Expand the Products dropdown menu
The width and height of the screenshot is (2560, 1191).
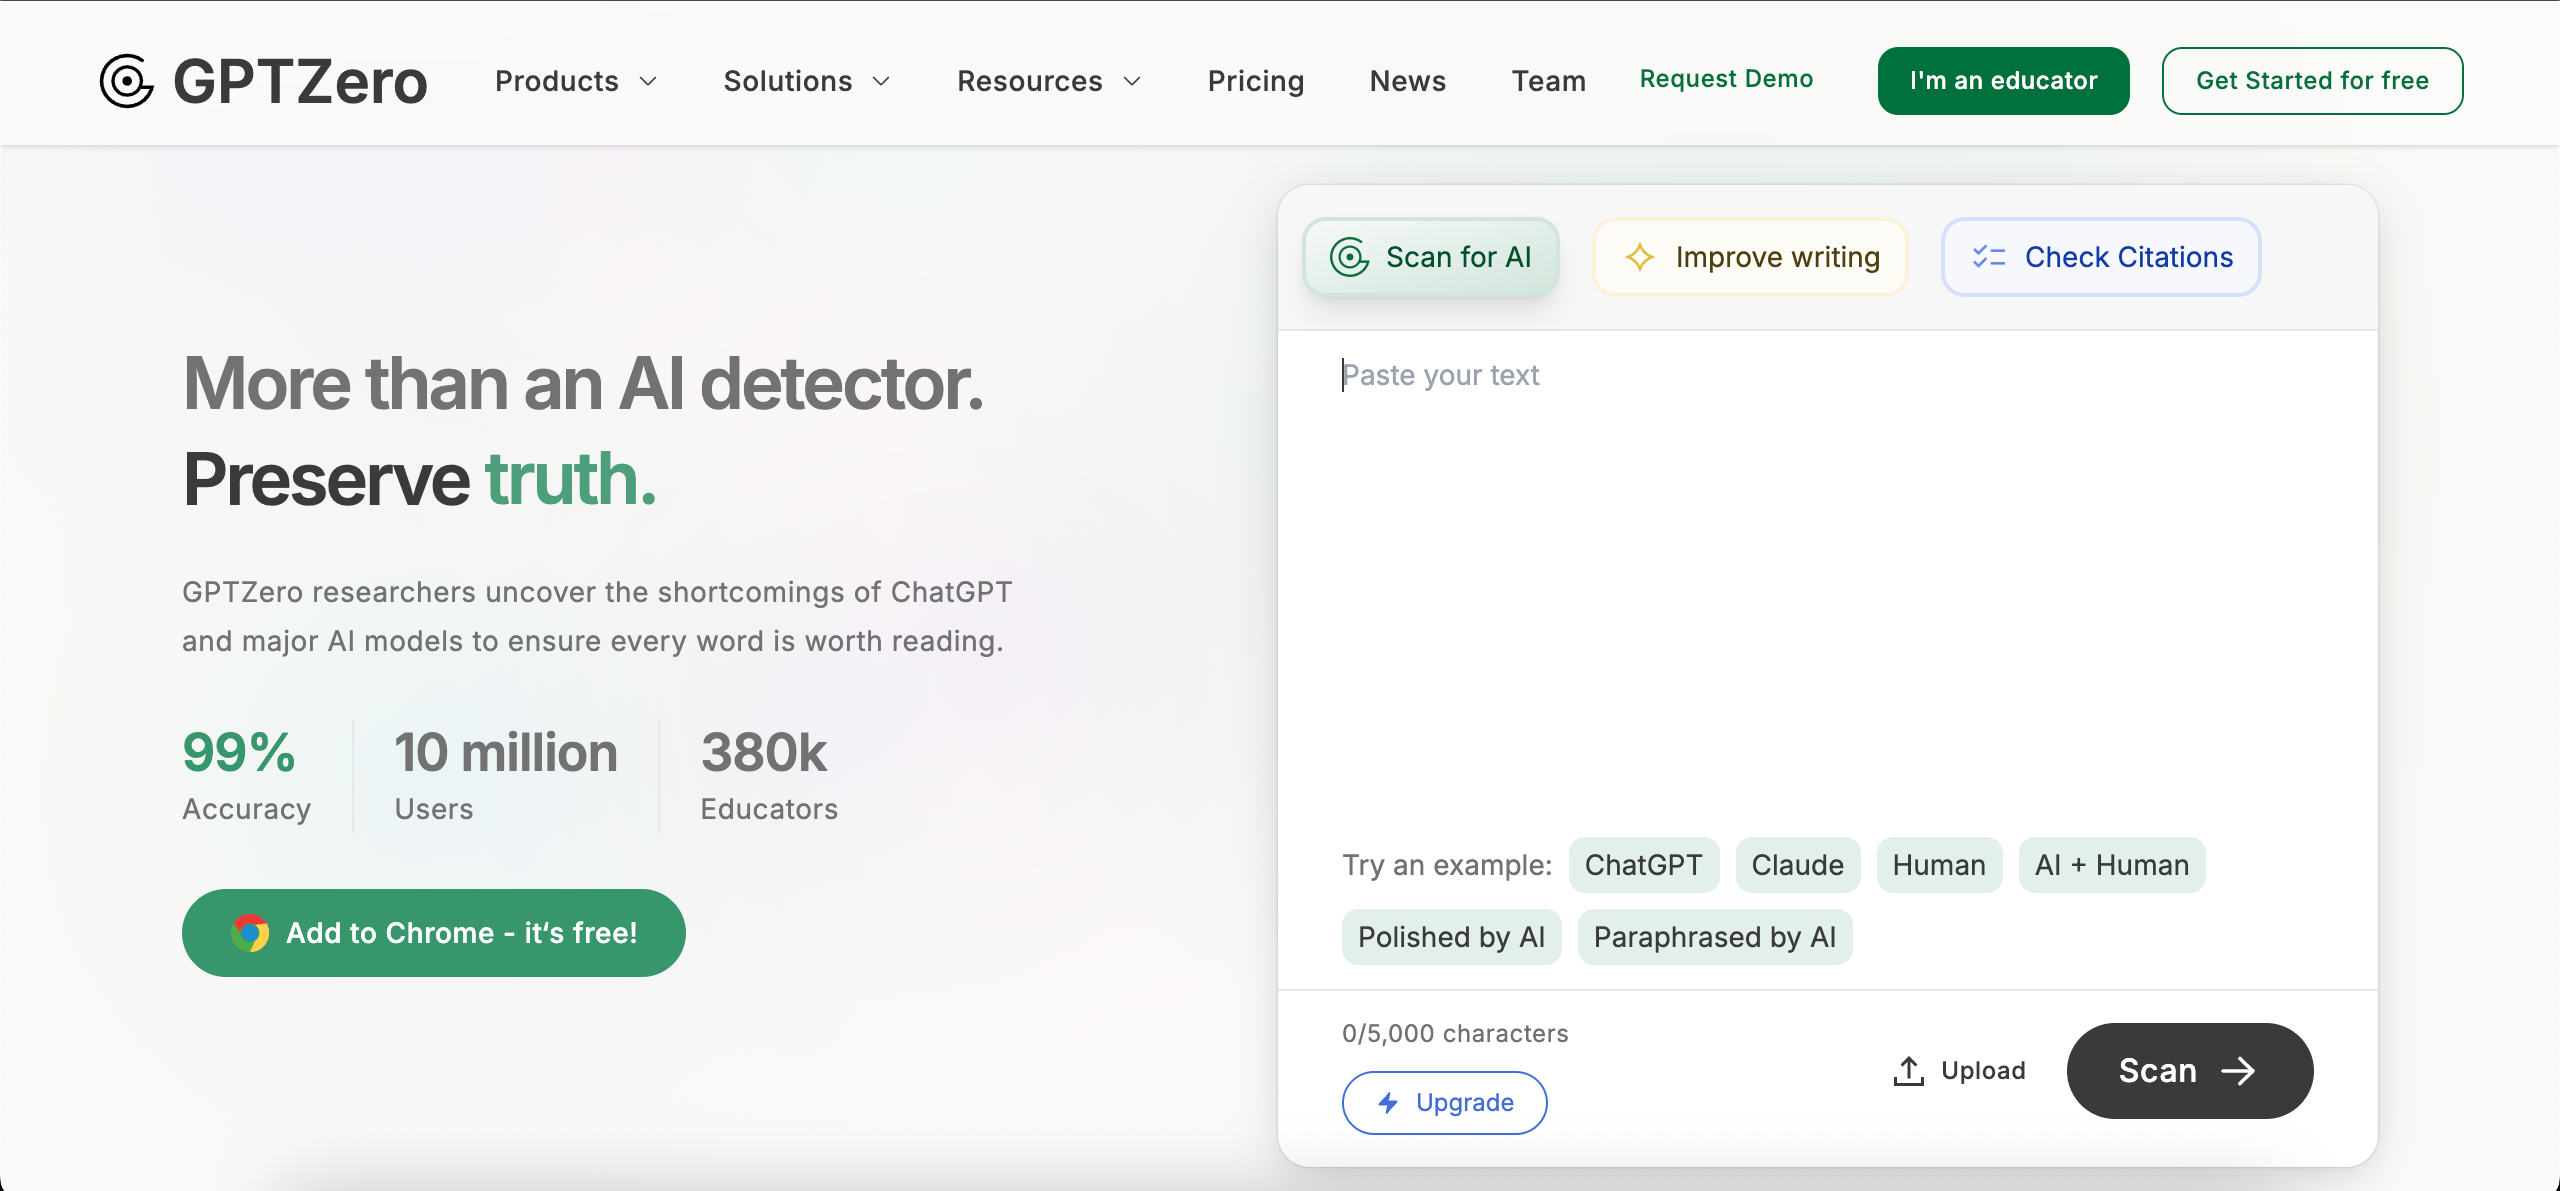(x=576, y=81)
